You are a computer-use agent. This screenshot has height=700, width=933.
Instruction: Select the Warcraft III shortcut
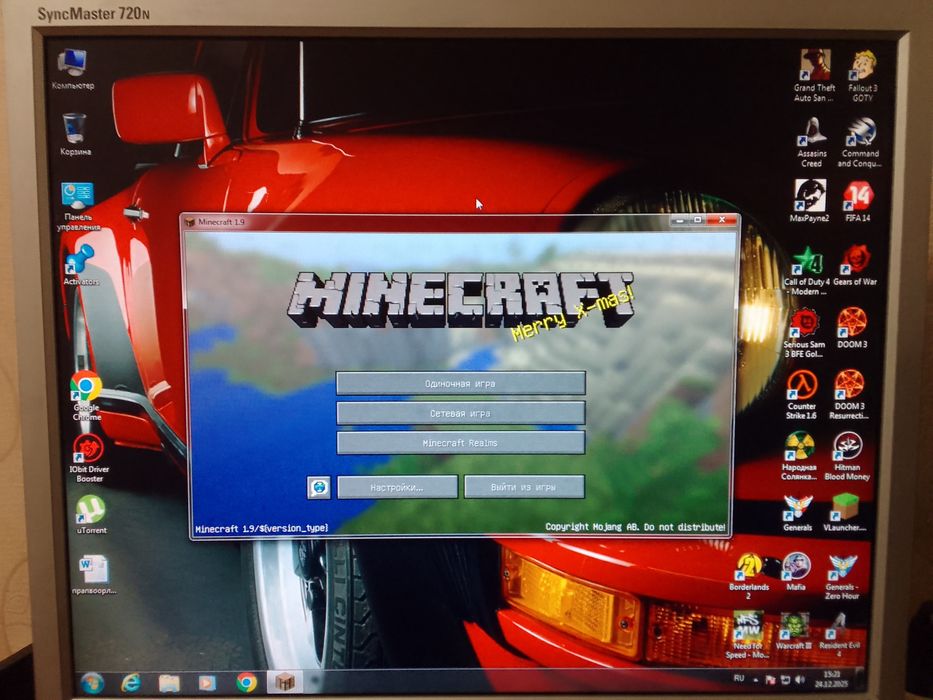[794, 632]
